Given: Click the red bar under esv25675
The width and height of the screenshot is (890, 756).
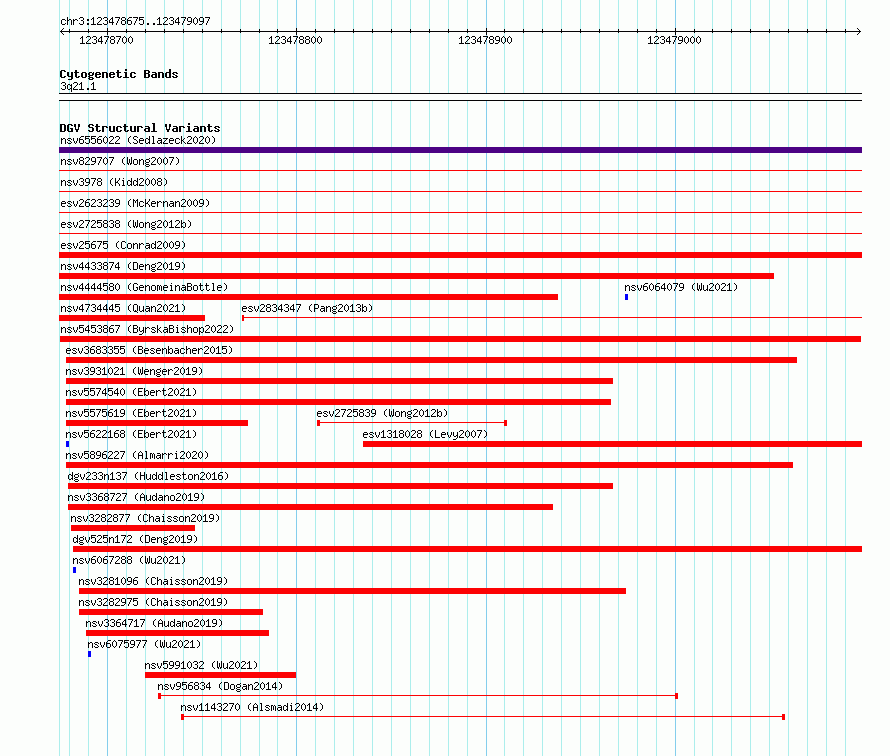Looking at the screenshot, I should click(x=460, y=255).
